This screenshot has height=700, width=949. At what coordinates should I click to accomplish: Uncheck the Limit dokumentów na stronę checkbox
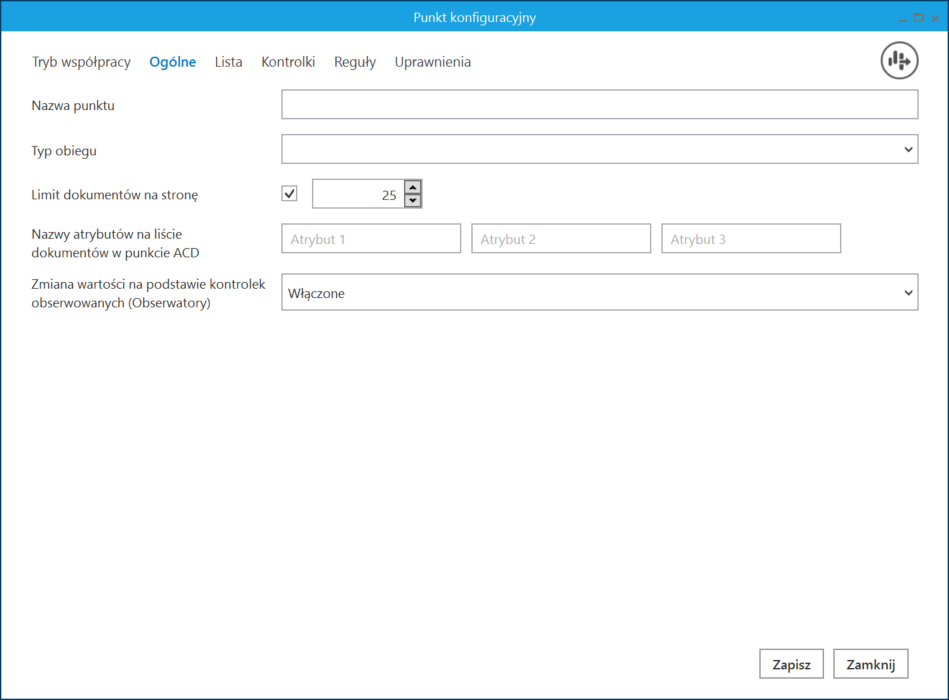click(x=289, y=194)
